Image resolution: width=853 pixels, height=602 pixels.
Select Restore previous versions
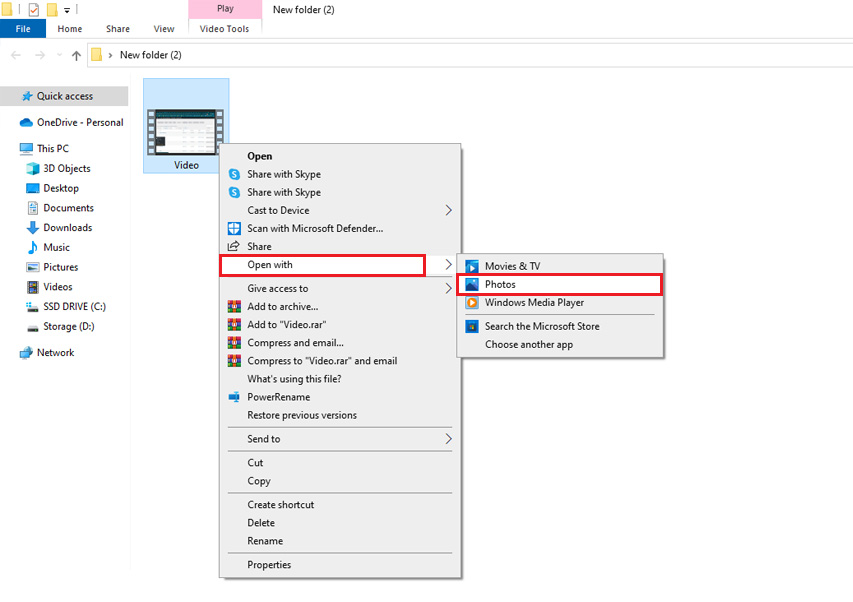[x=340, y=415]
